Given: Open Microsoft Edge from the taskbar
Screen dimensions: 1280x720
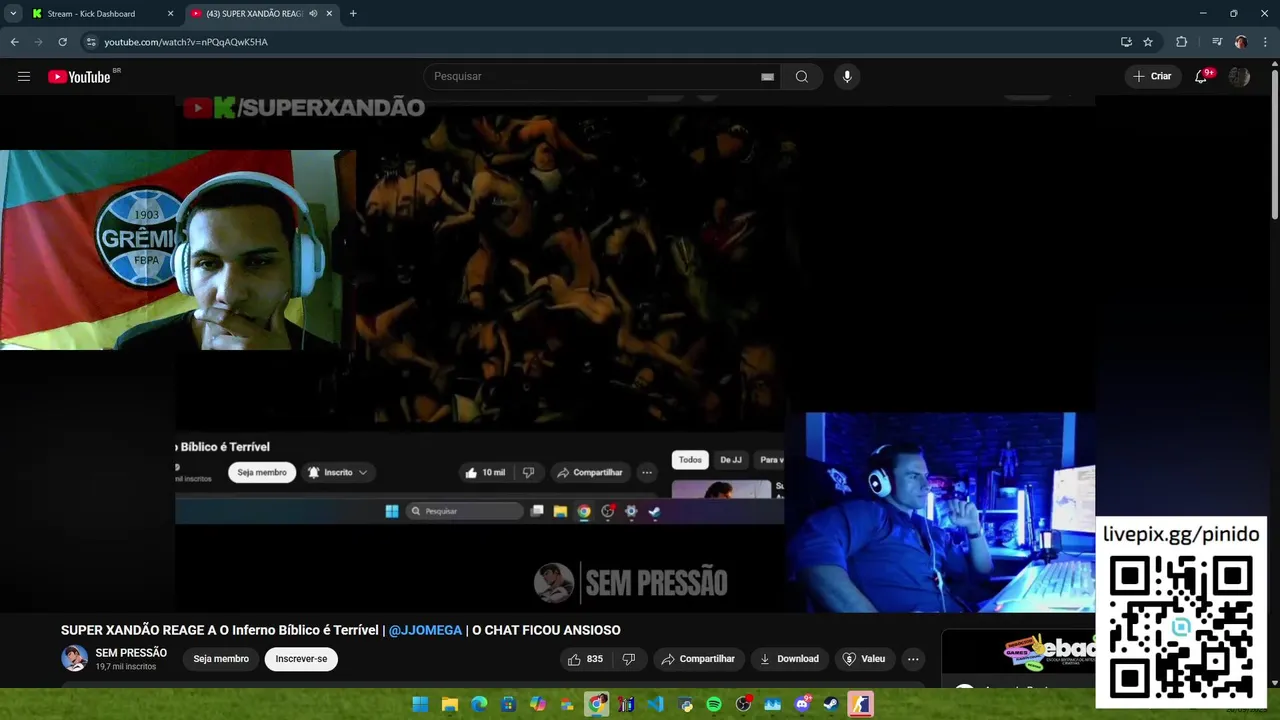Looking at the screenshot, I should [479, 704].
